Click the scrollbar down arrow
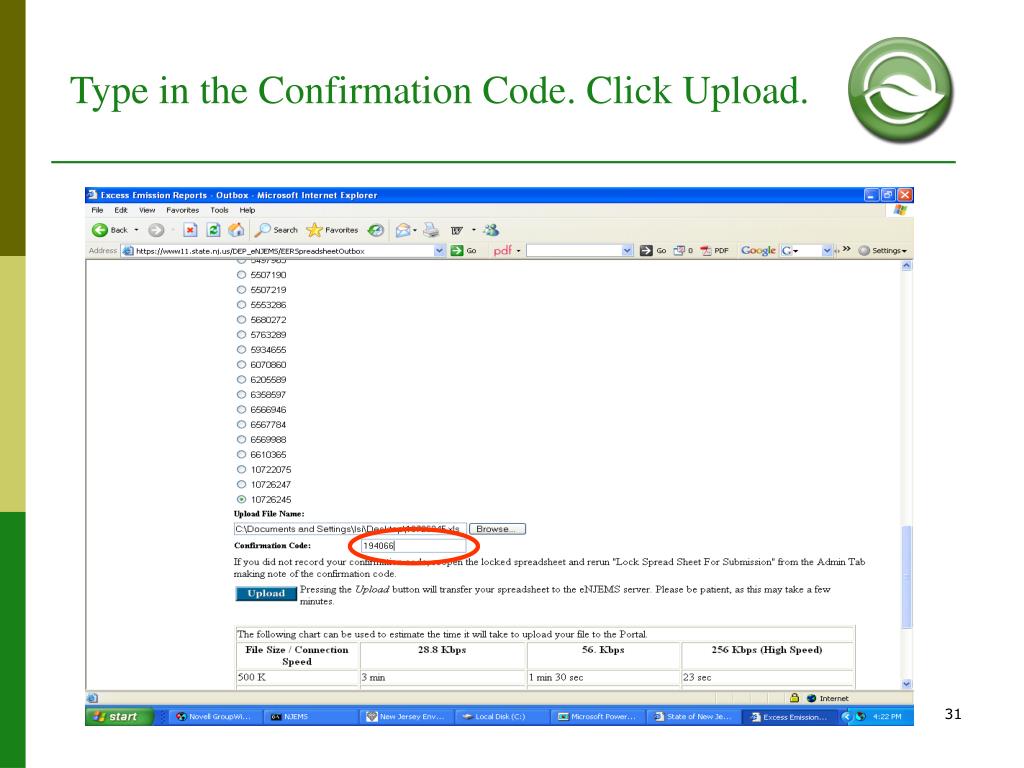Viewport: 1024px width, 768px height. coord(906,684)
